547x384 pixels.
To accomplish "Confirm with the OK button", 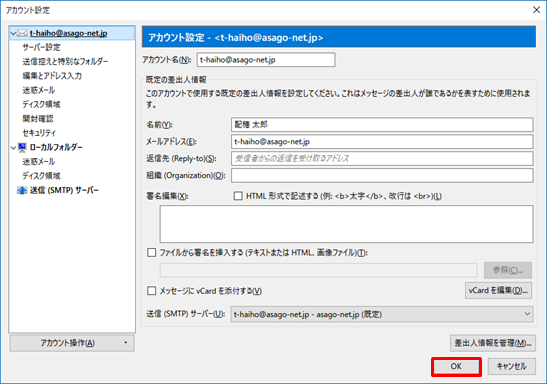I will pyautogui.click(x=456, y=367).
